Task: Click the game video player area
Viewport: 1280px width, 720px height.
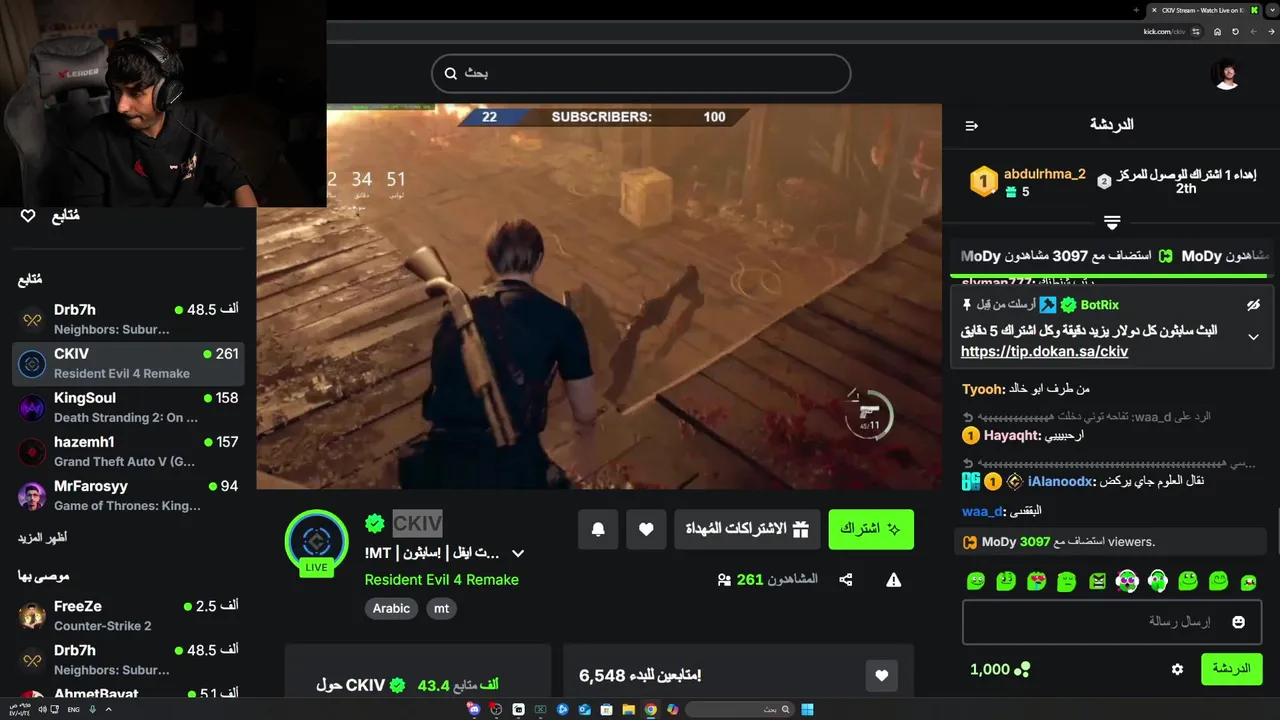Action: 599,297
